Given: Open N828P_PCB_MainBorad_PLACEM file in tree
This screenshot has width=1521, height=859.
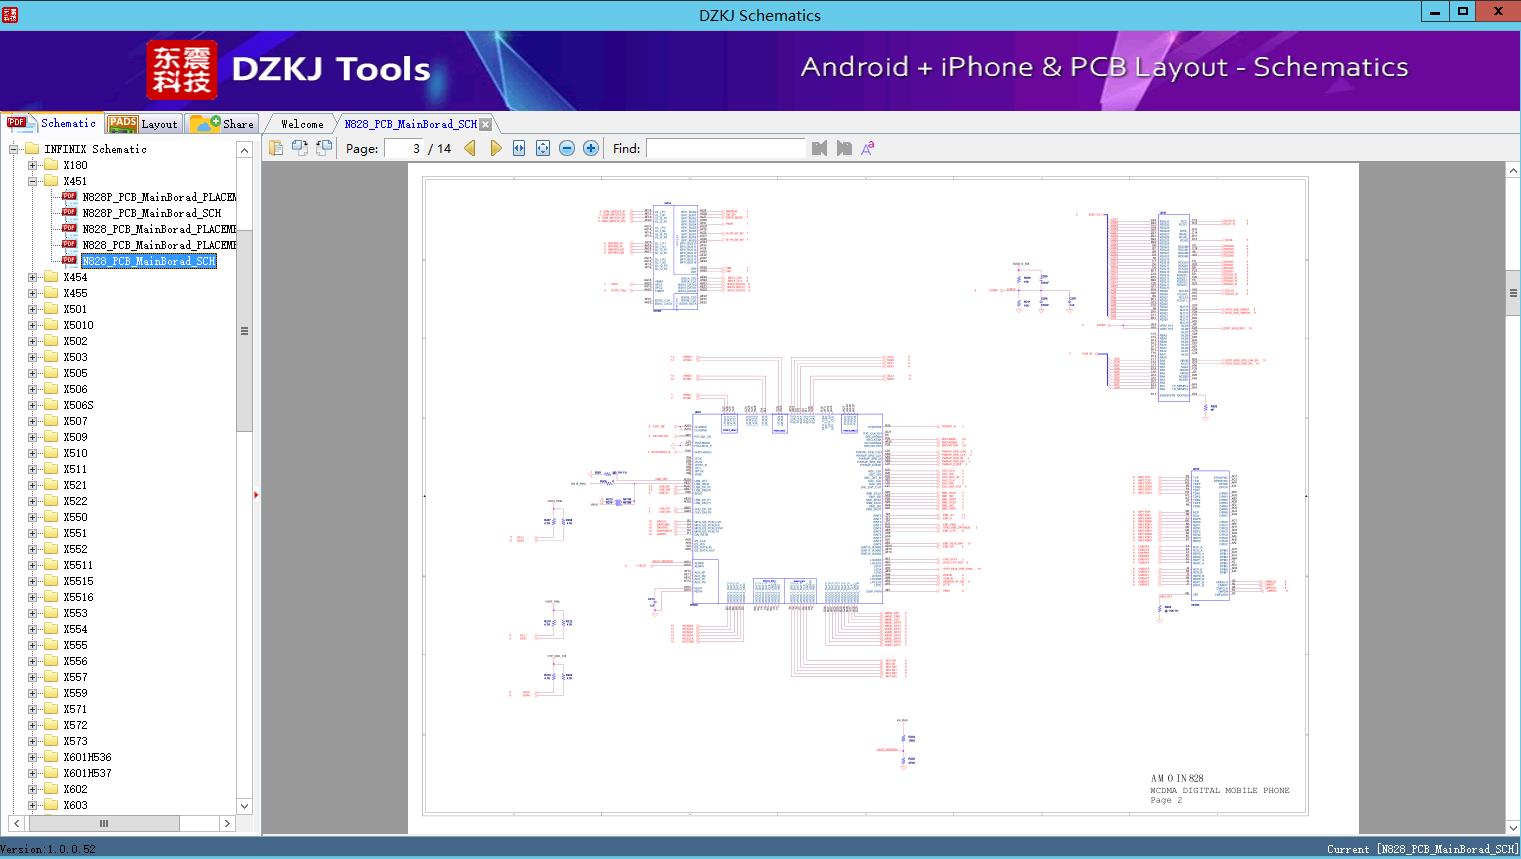Looking at the screenshot, I should [159, 197].
